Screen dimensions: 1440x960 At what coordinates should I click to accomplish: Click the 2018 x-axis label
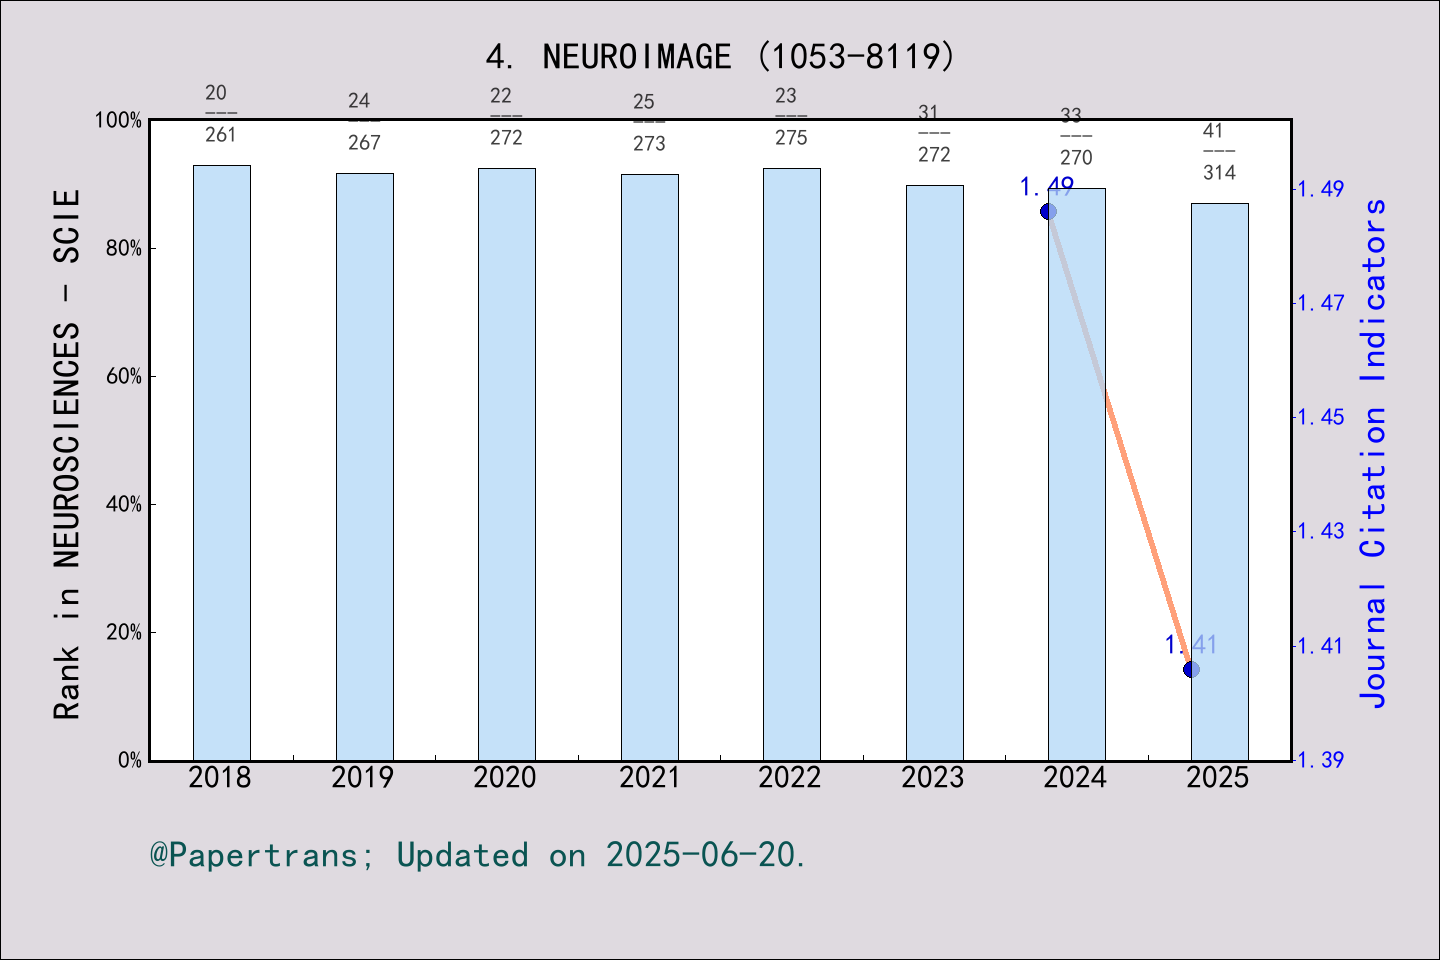click(x=220, y=777)
